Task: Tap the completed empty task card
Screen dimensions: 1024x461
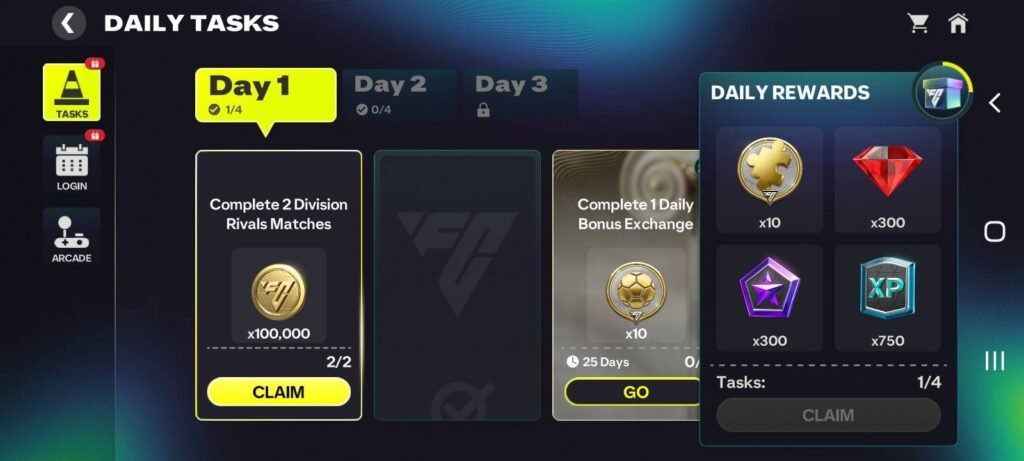Action: point(457,285)
